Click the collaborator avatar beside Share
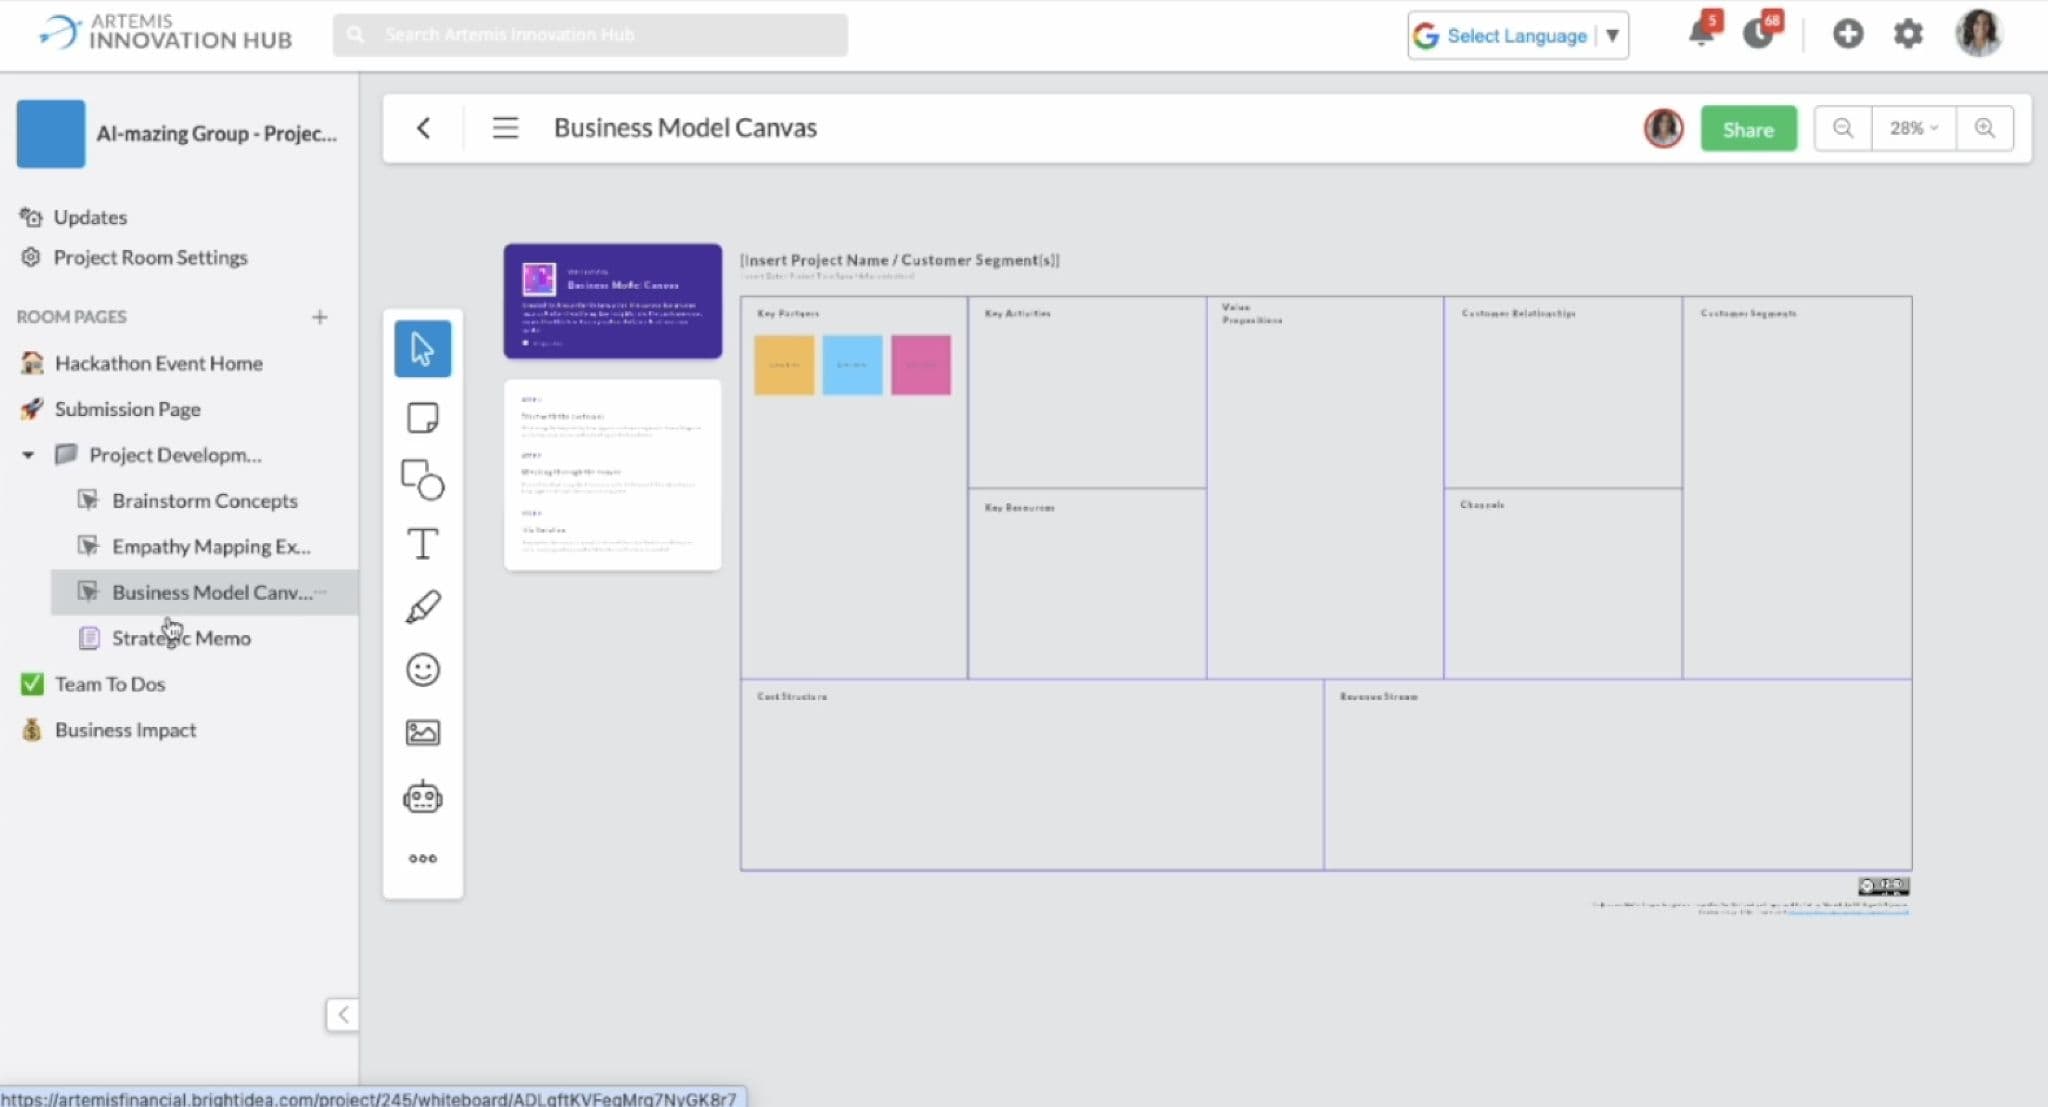 [1663, 128]
